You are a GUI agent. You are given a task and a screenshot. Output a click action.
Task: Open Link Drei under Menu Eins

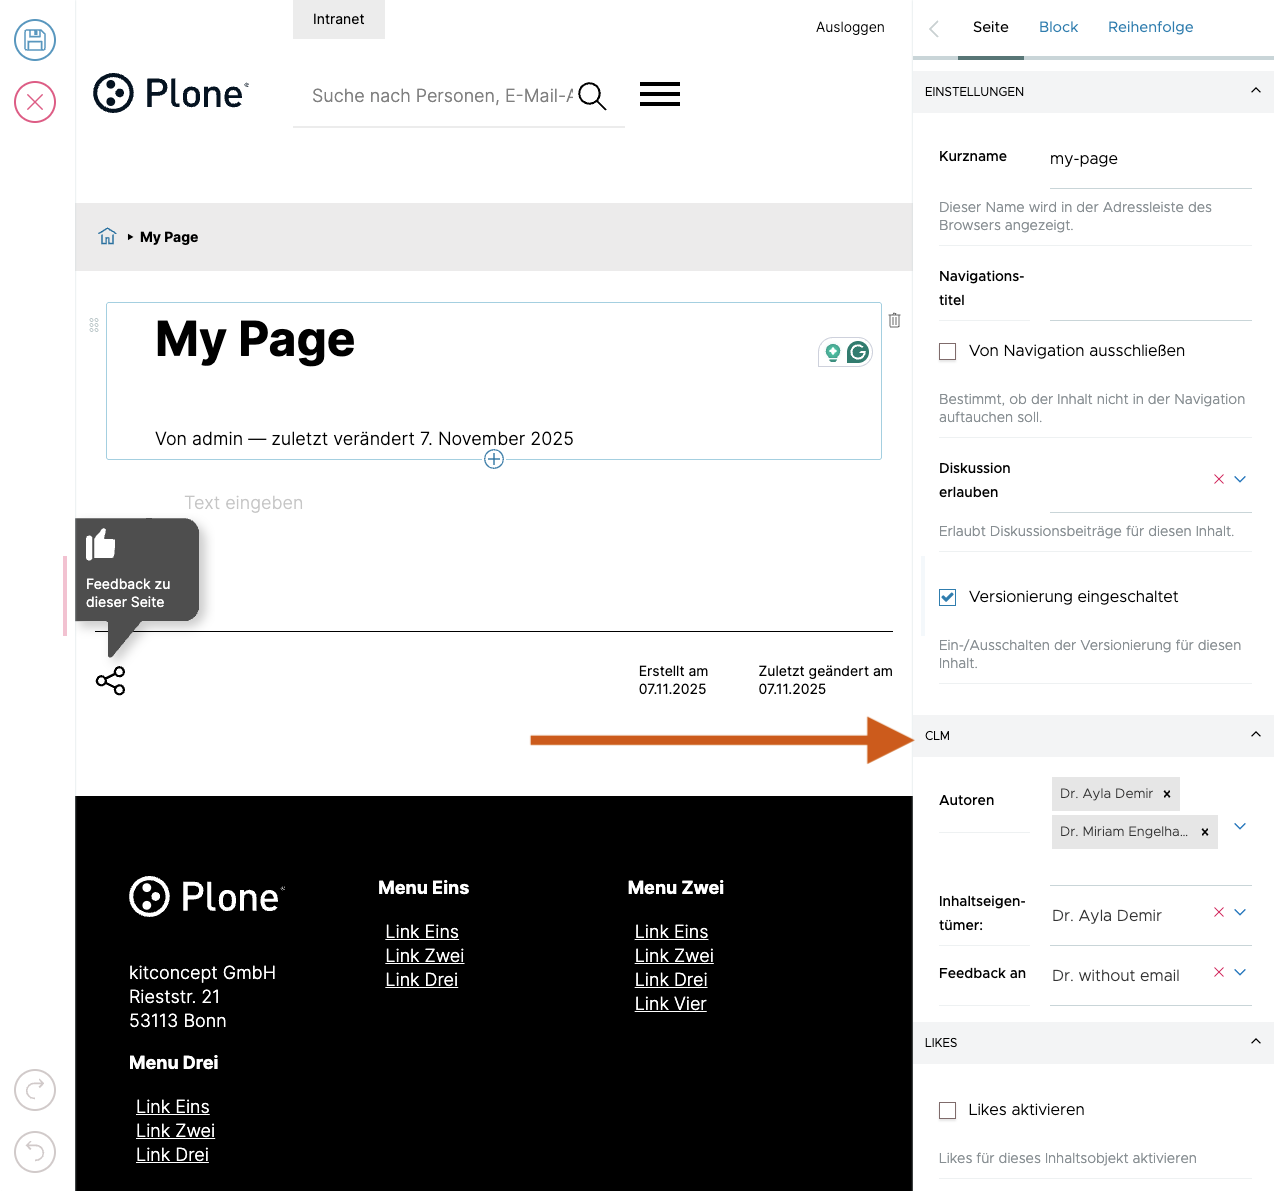click(422, 980)
